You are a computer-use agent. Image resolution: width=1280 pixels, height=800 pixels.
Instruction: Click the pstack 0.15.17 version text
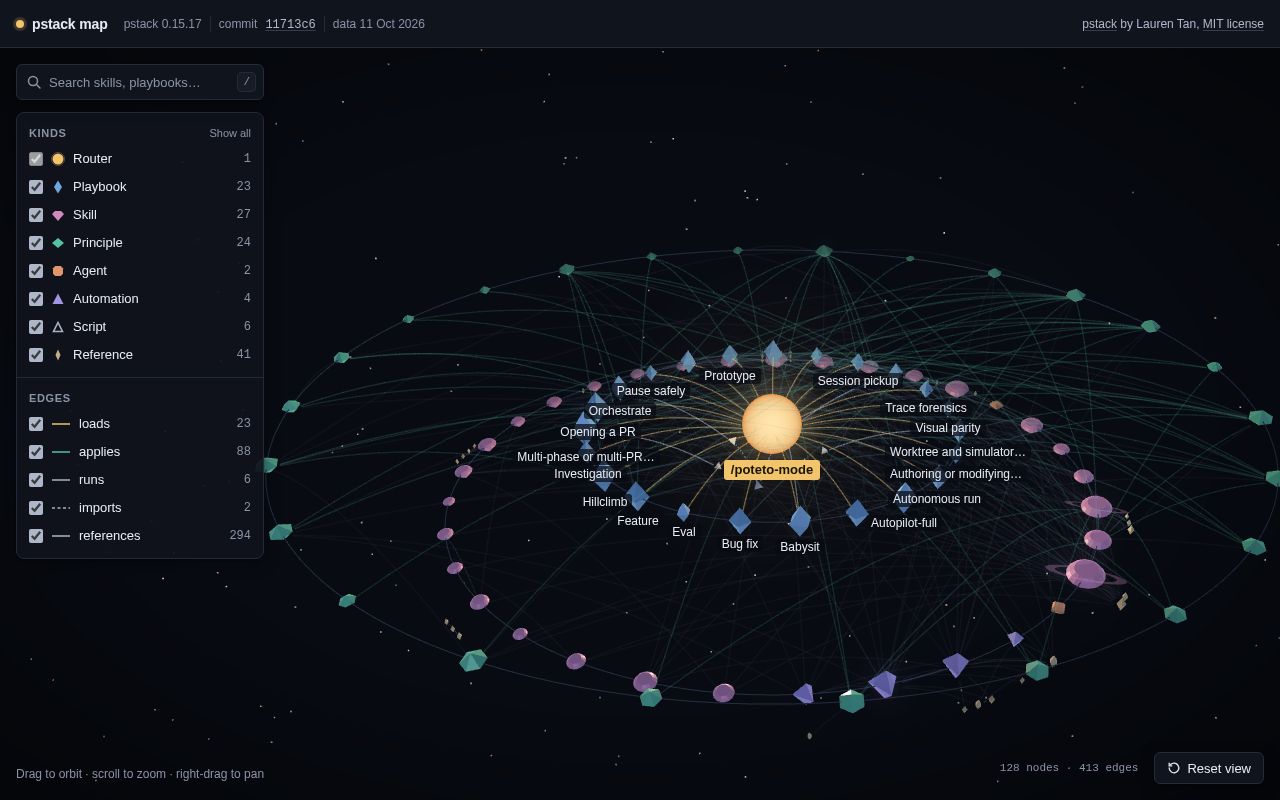coord(162,24)
